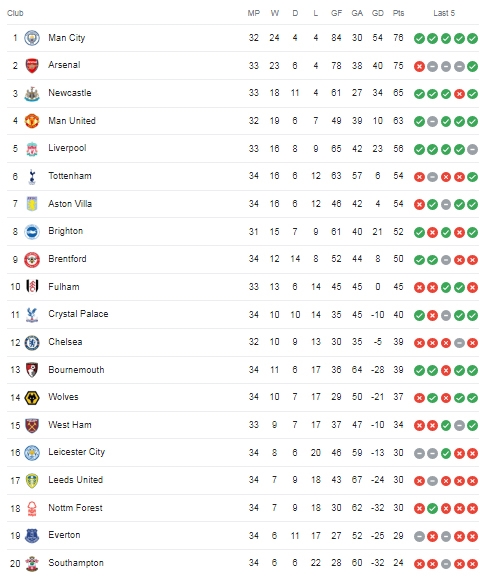
Task: Click the Everton club crest
Action: pyautogui.click(x=32, y=536)
